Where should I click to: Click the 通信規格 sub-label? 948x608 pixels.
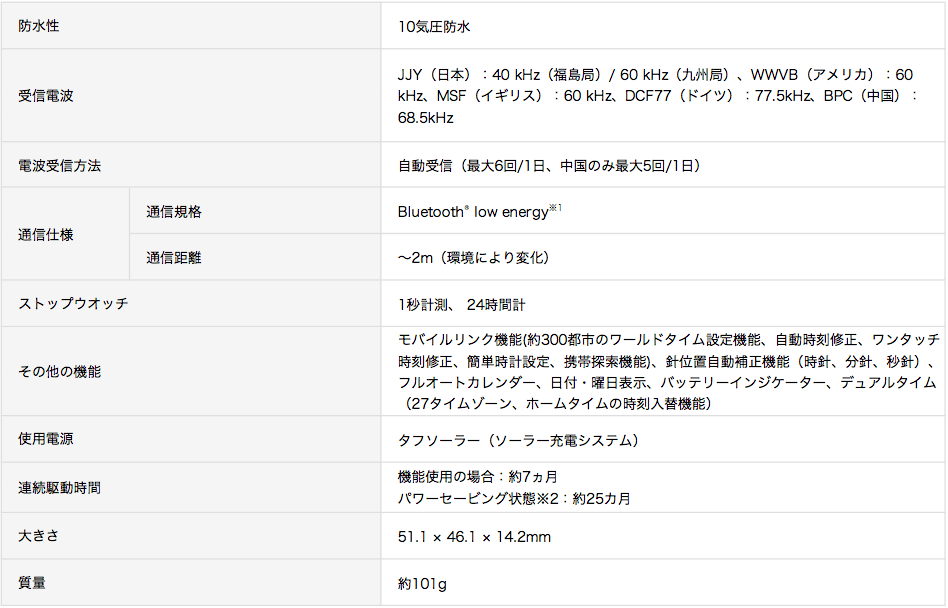(x=174, y=212)
